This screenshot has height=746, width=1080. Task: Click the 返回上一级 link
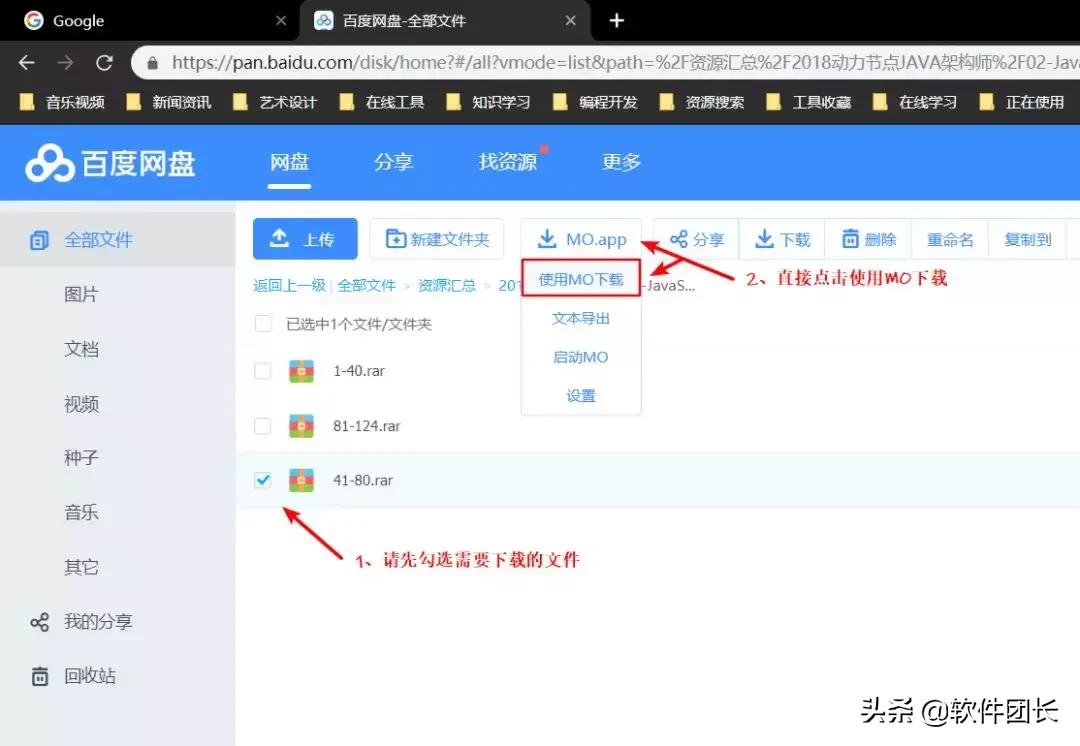[289, 285]
